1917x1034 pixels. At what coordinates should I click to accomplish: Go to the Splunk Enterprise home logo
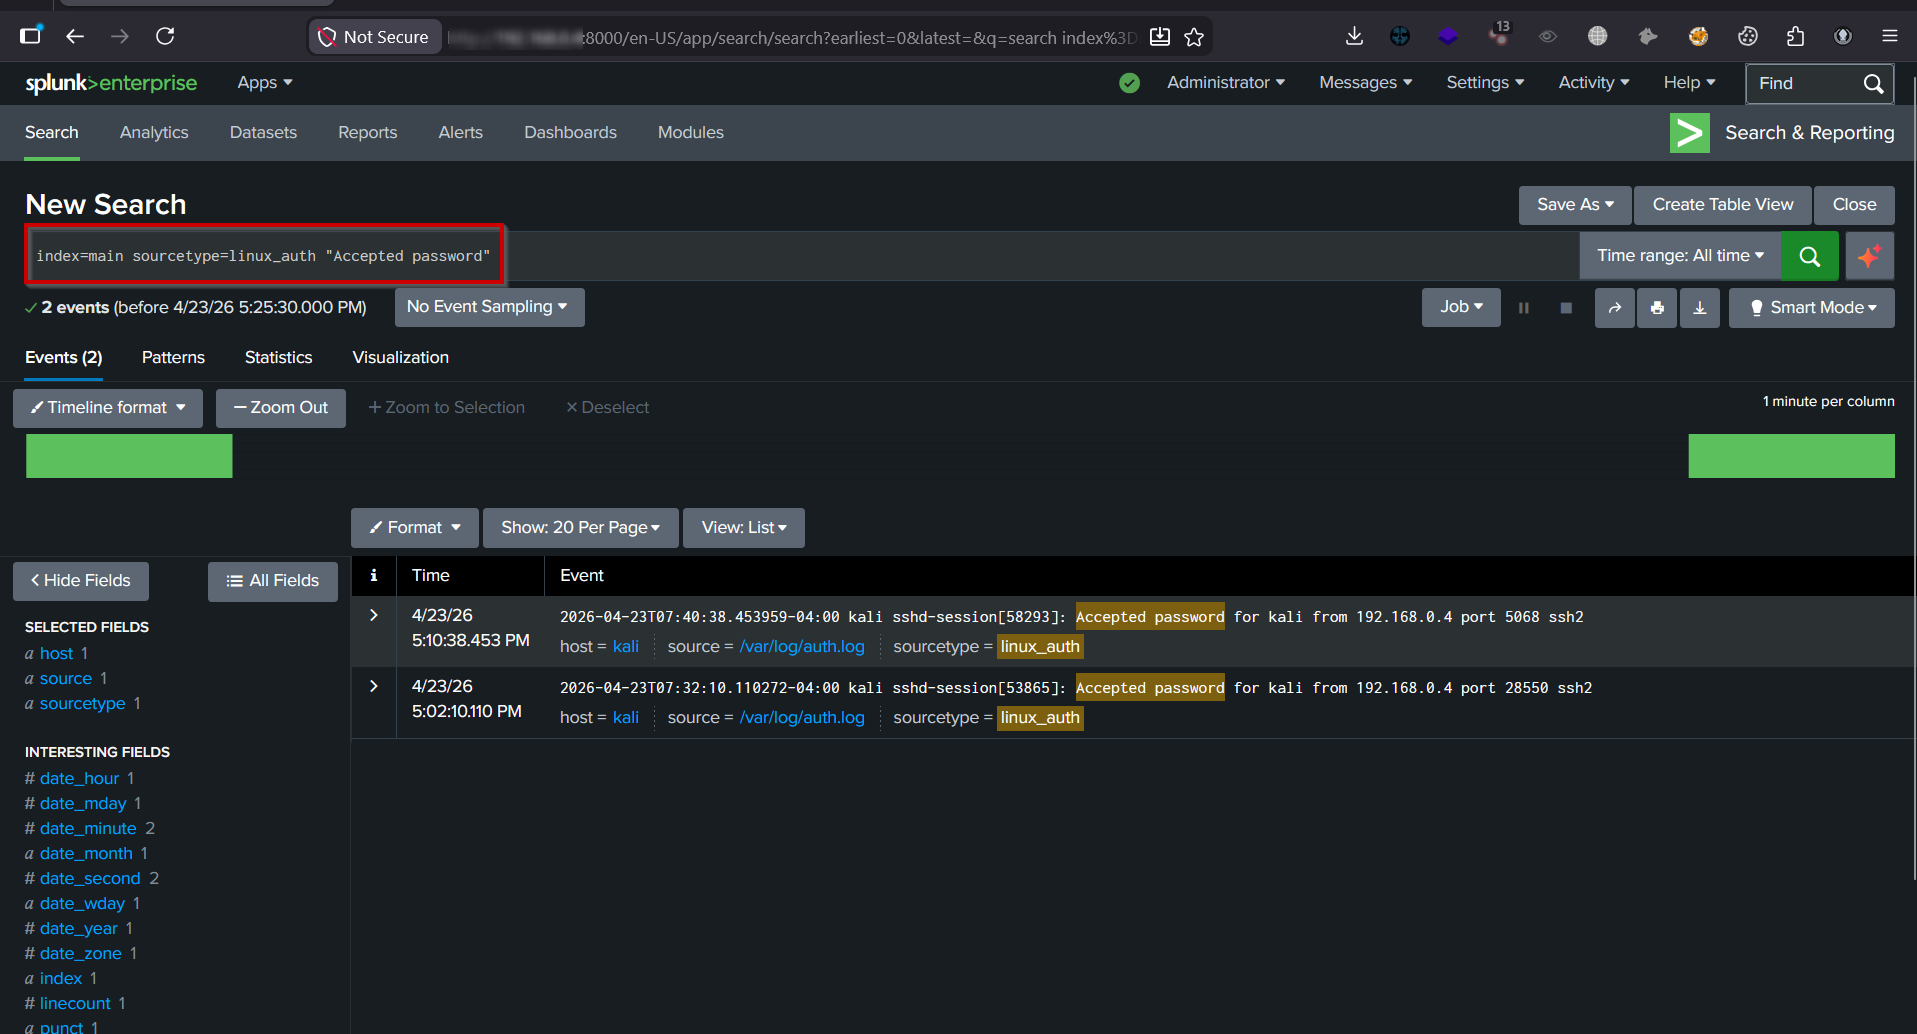(111, 83)
